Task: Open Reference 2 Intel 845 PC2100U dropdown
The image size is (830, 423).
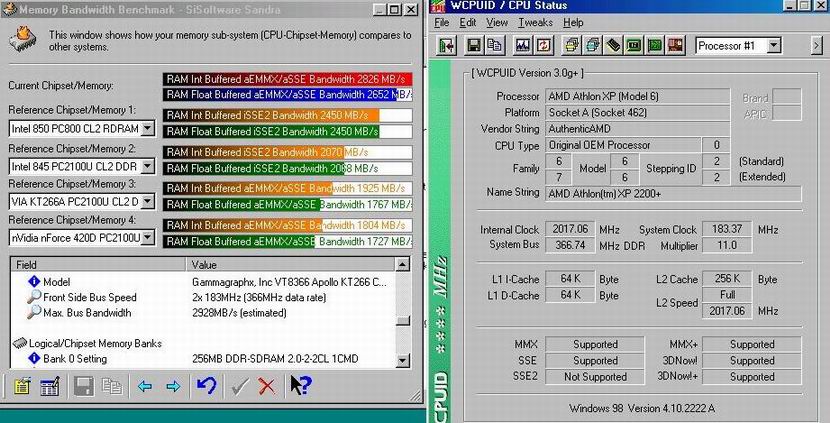Action: [148, 166]
